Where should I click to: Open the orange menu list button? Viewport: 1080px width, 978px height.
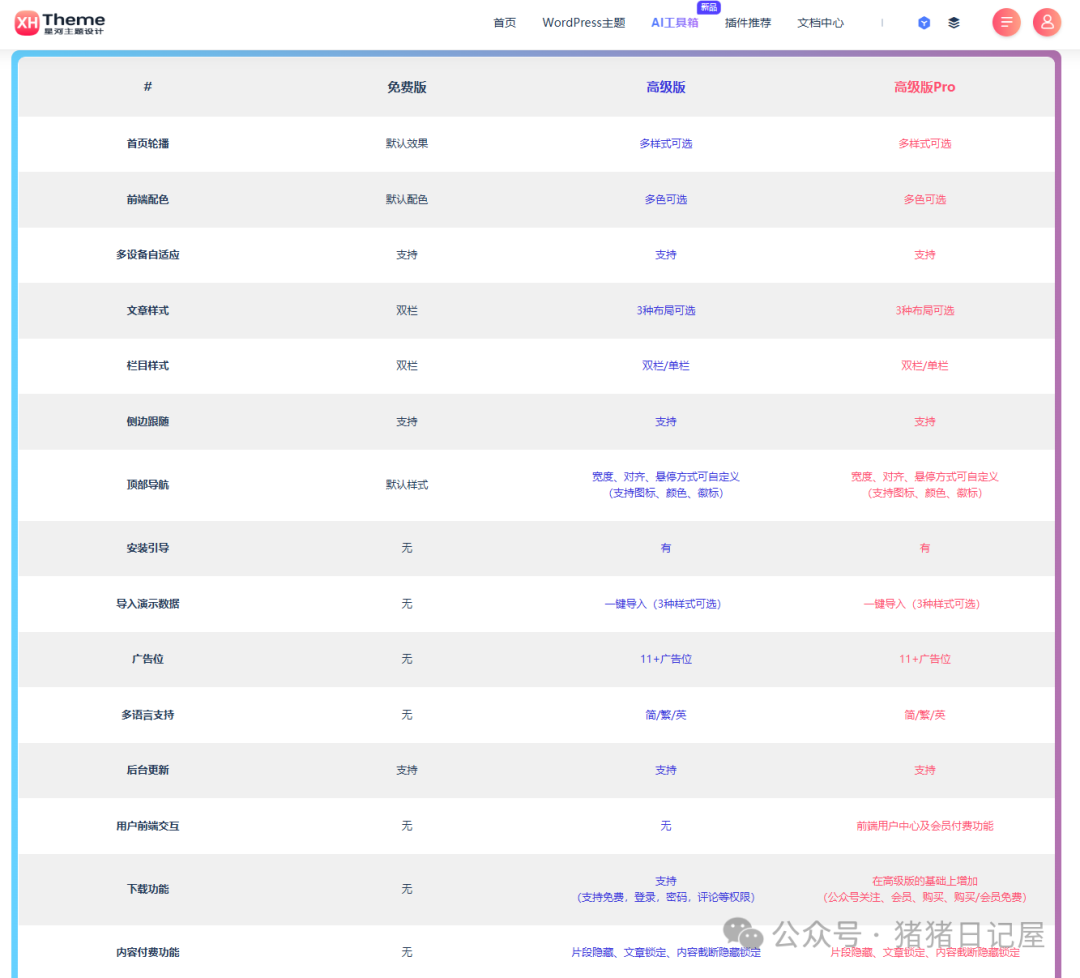click(1006, 23)
